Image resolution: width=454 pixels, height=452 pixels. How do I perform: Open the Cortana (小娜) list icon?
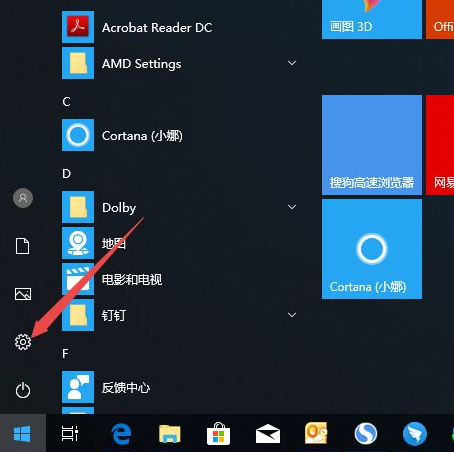[x=78, y=135]
